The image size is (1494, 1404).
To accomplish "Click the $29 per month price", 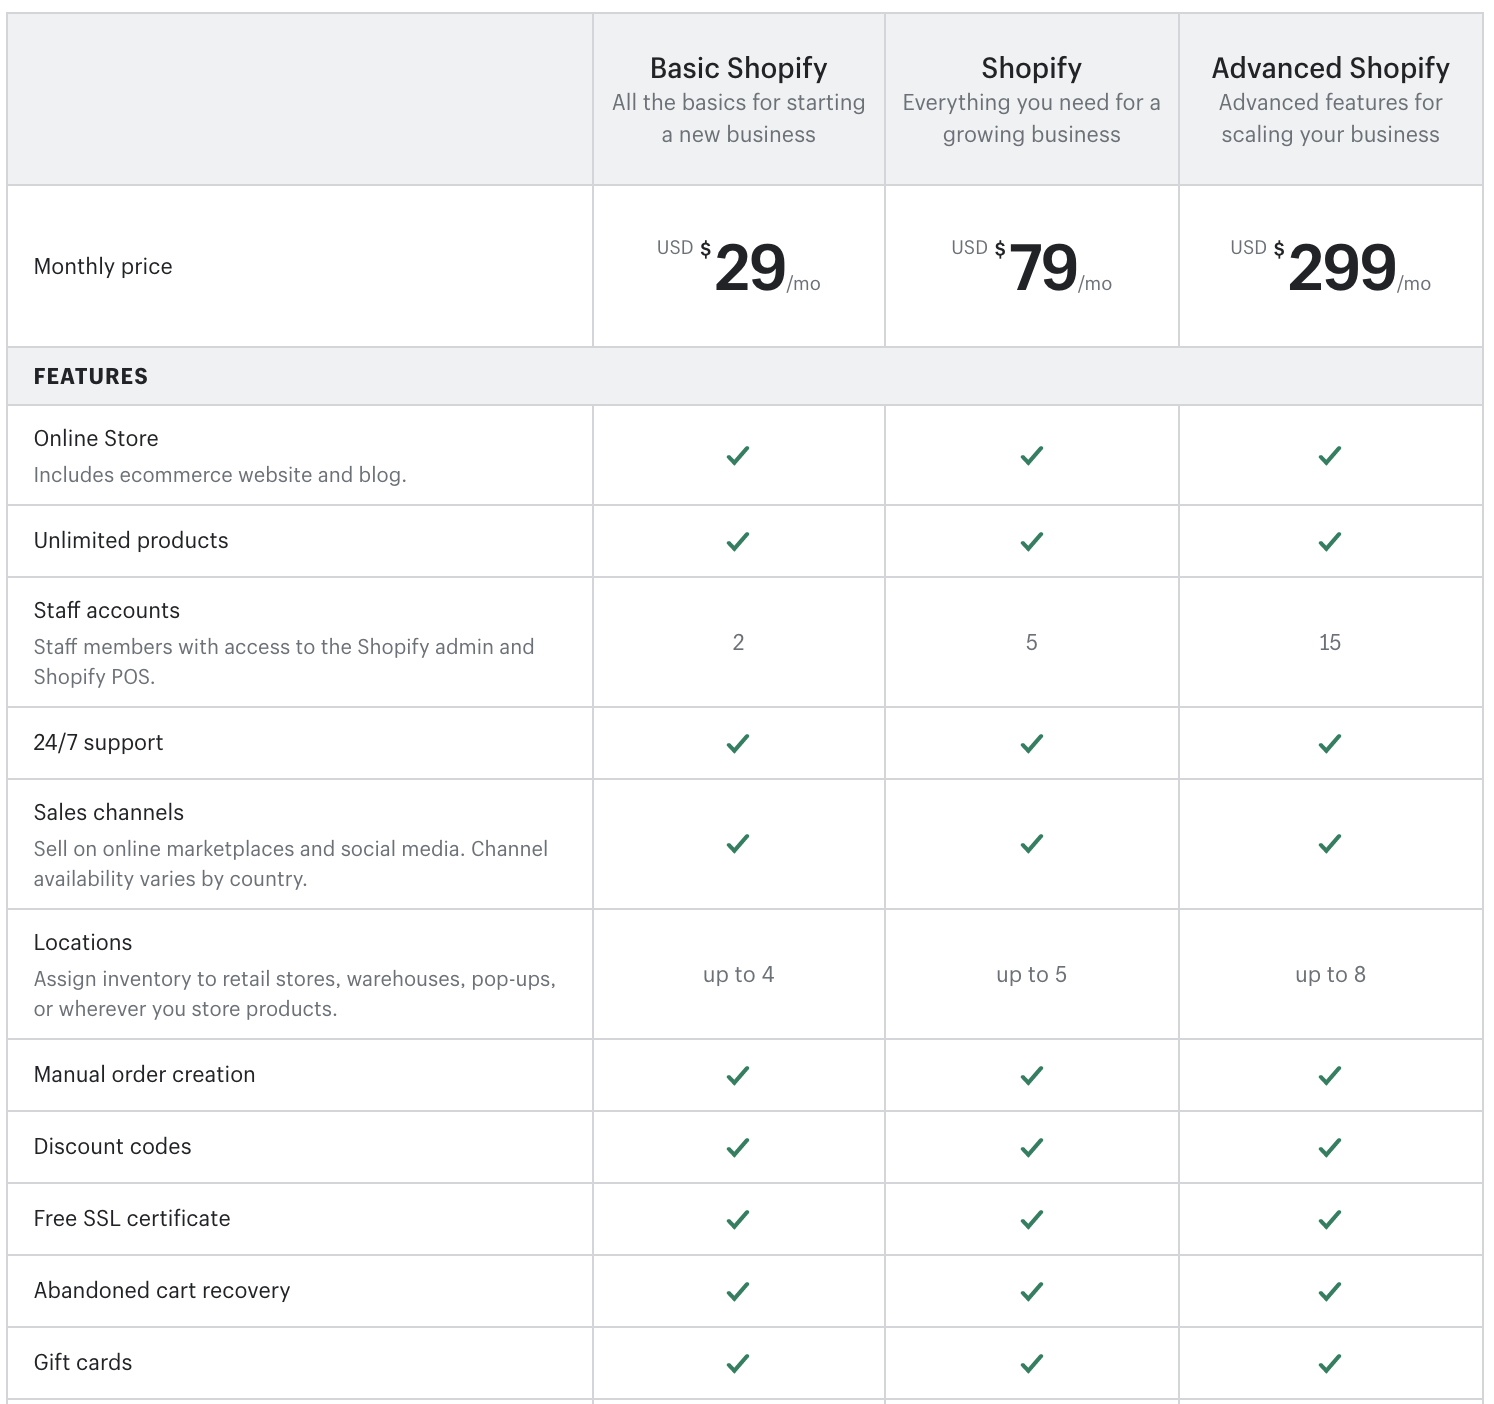I will point(749,268).
